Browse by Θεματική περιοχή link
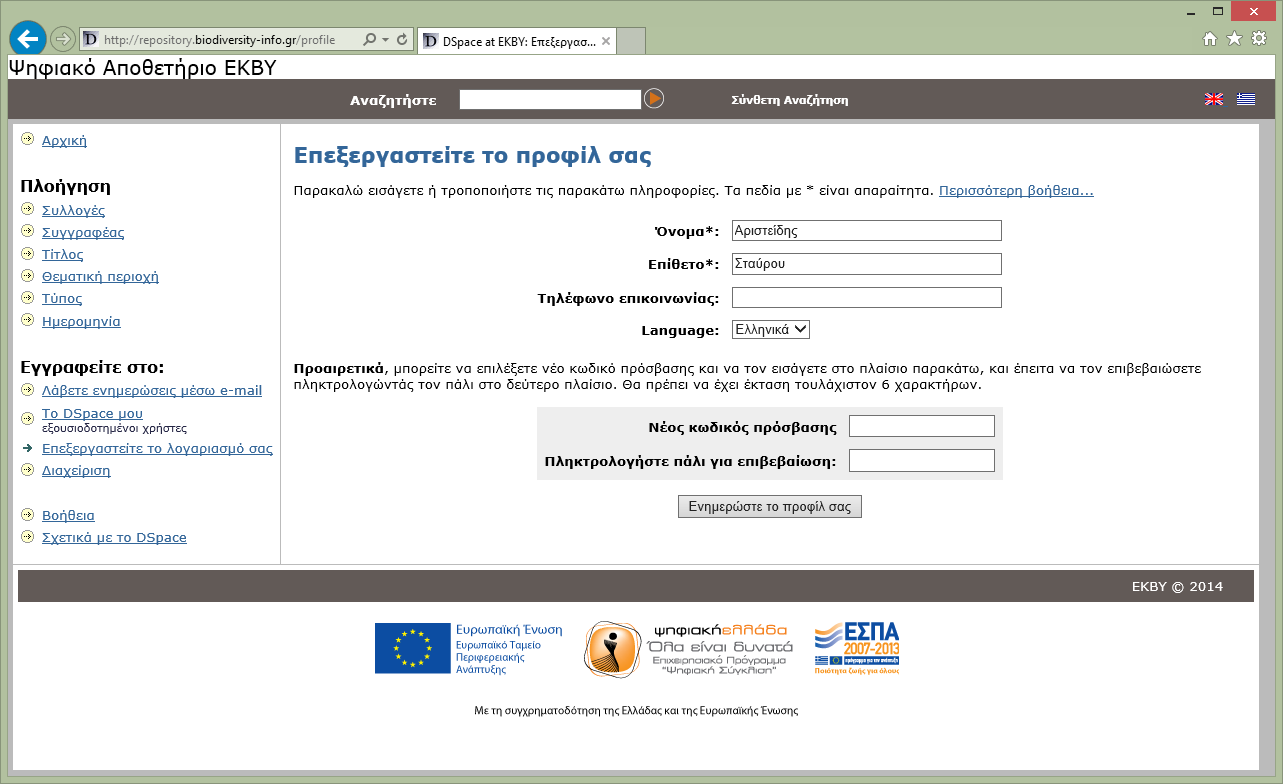The height and width of the screenshot is (784, 1283). point(100,276)
